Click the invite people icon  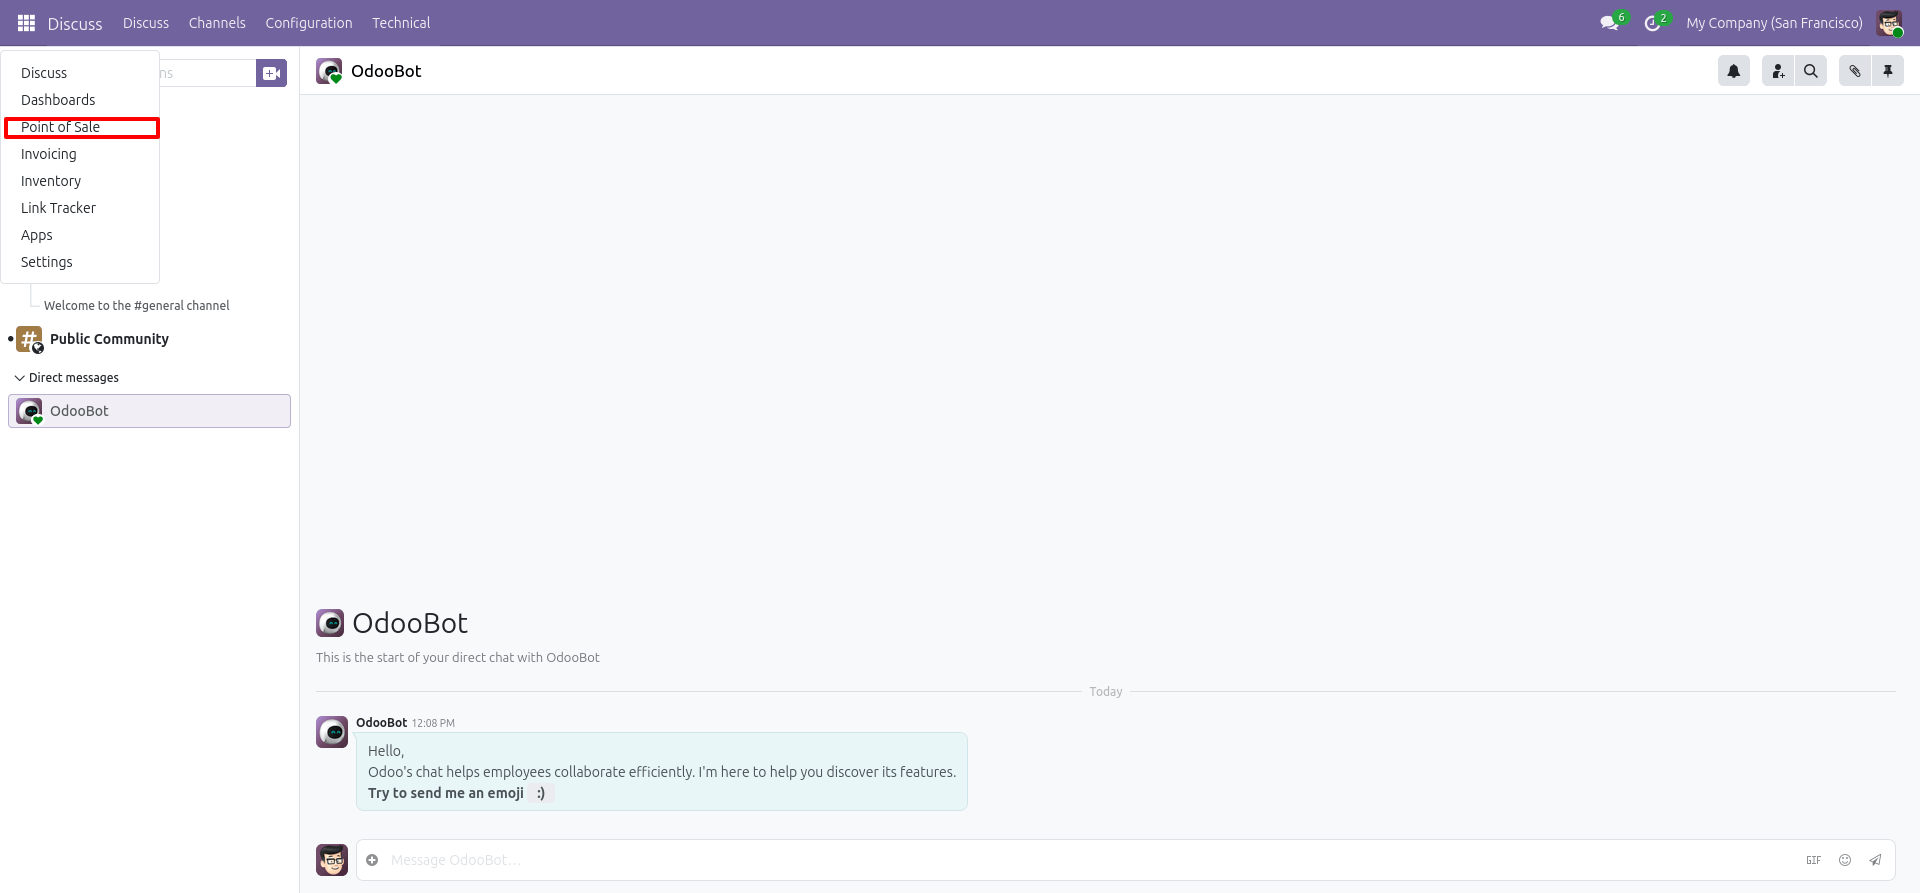pyautogui.click(x=1778, y=71)
